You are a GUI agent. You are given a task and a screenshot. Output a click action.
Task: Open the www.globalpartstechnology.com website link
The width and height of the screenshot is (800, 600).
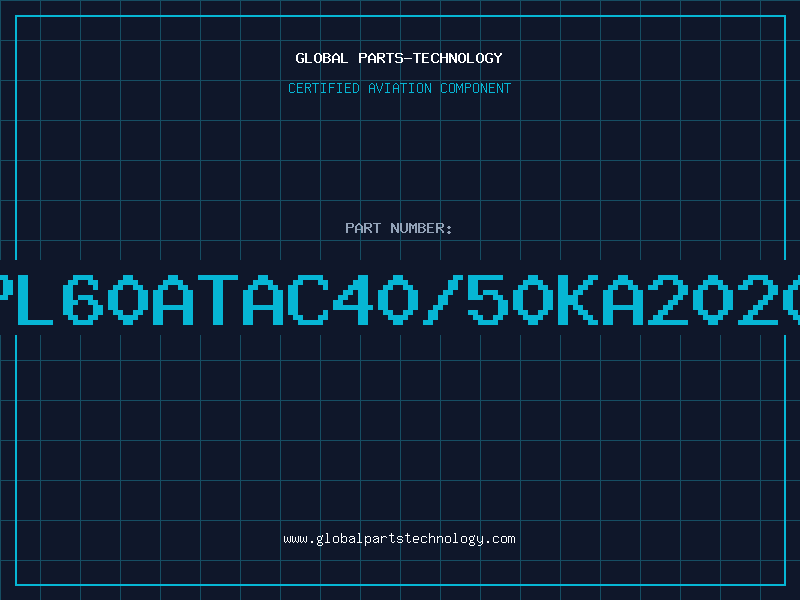[x=399, y=539]
